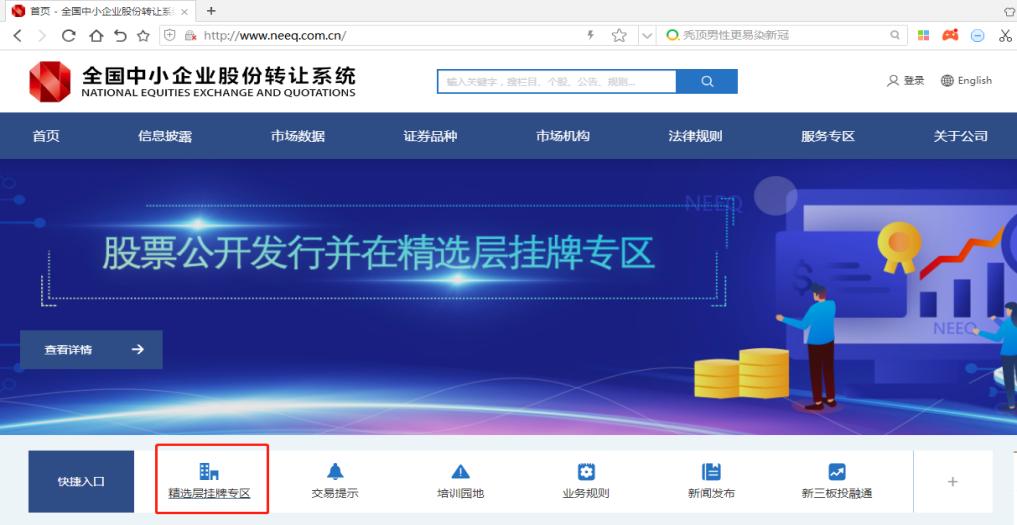Click the browser back arrow
The image size is (1017, 525).
[18, 36]
